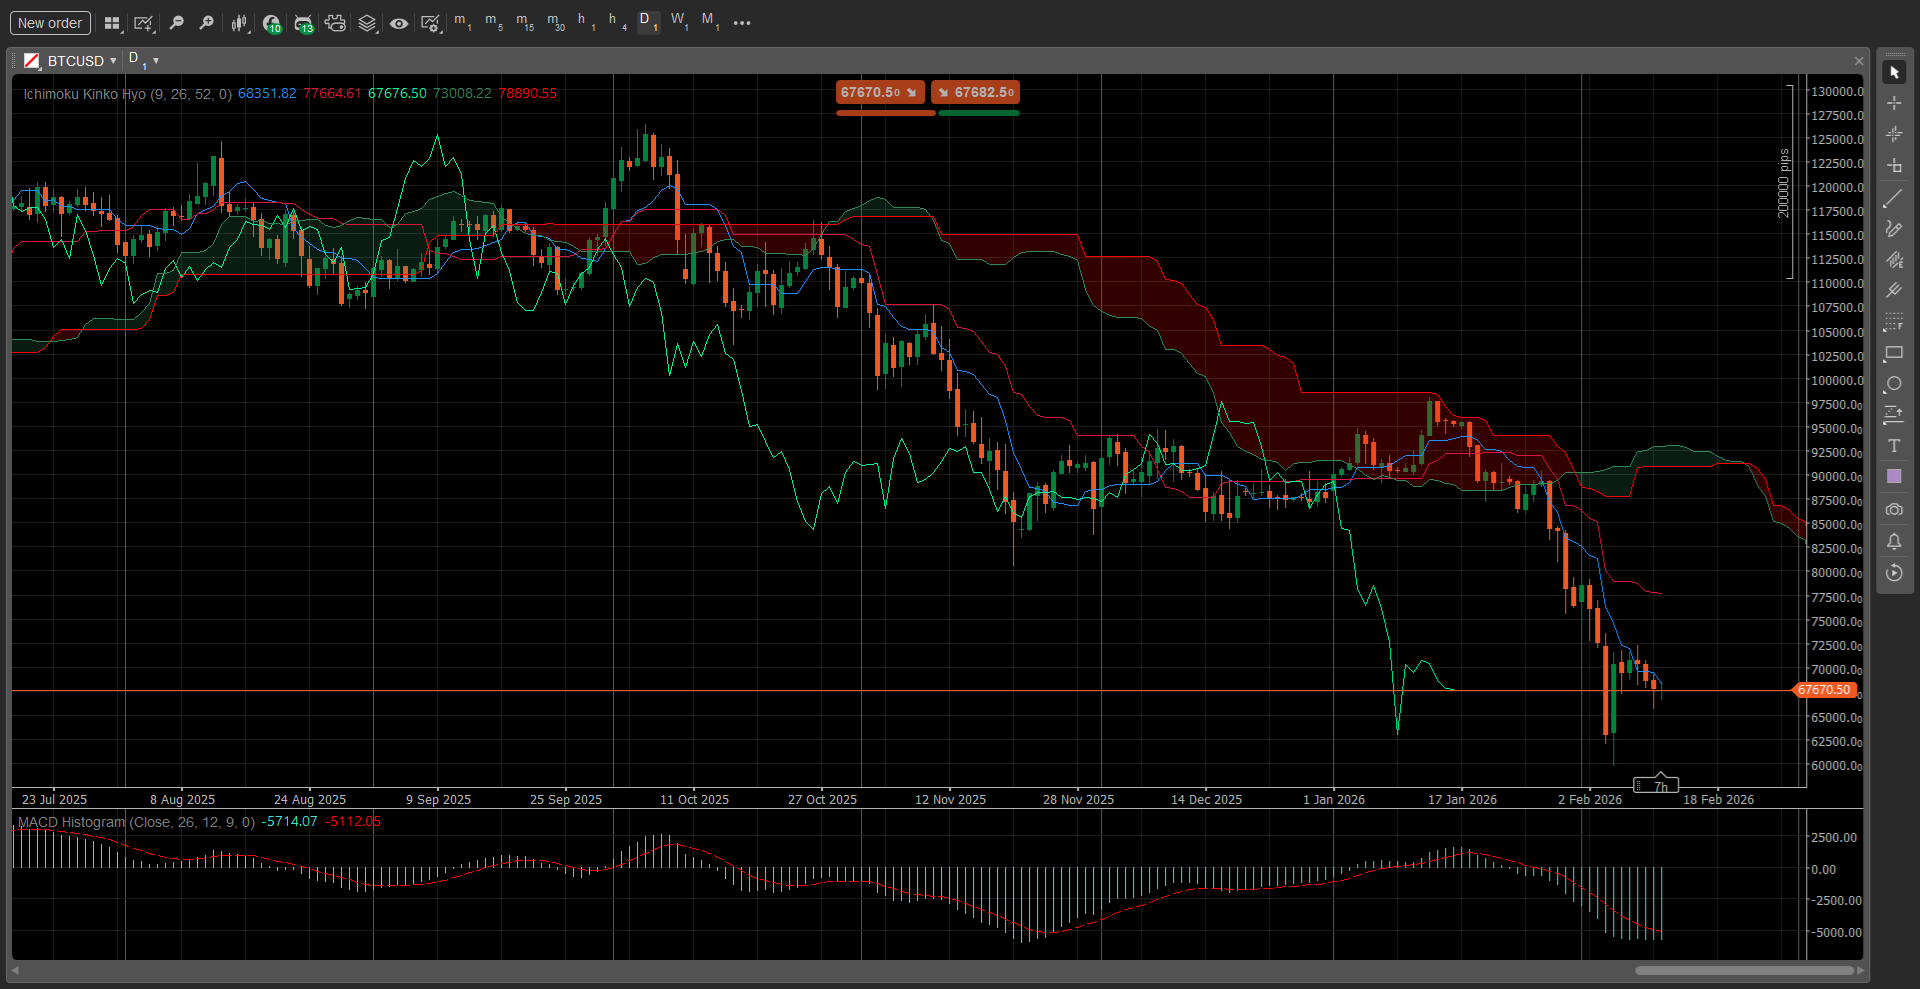Select the pencil freehand drawing tool
This screenshot has width=1920, height=989.
(x=1894, y=229)
